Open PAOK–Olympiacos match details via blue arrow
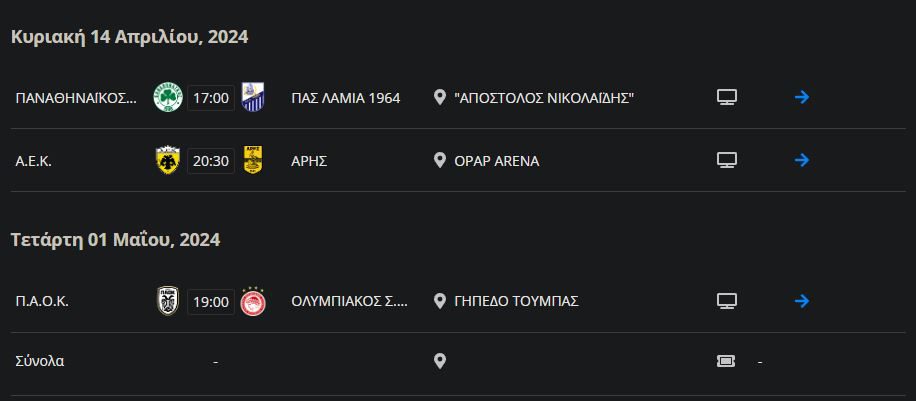The height and width of the screenshot is (401, 916). pos(801,301)
